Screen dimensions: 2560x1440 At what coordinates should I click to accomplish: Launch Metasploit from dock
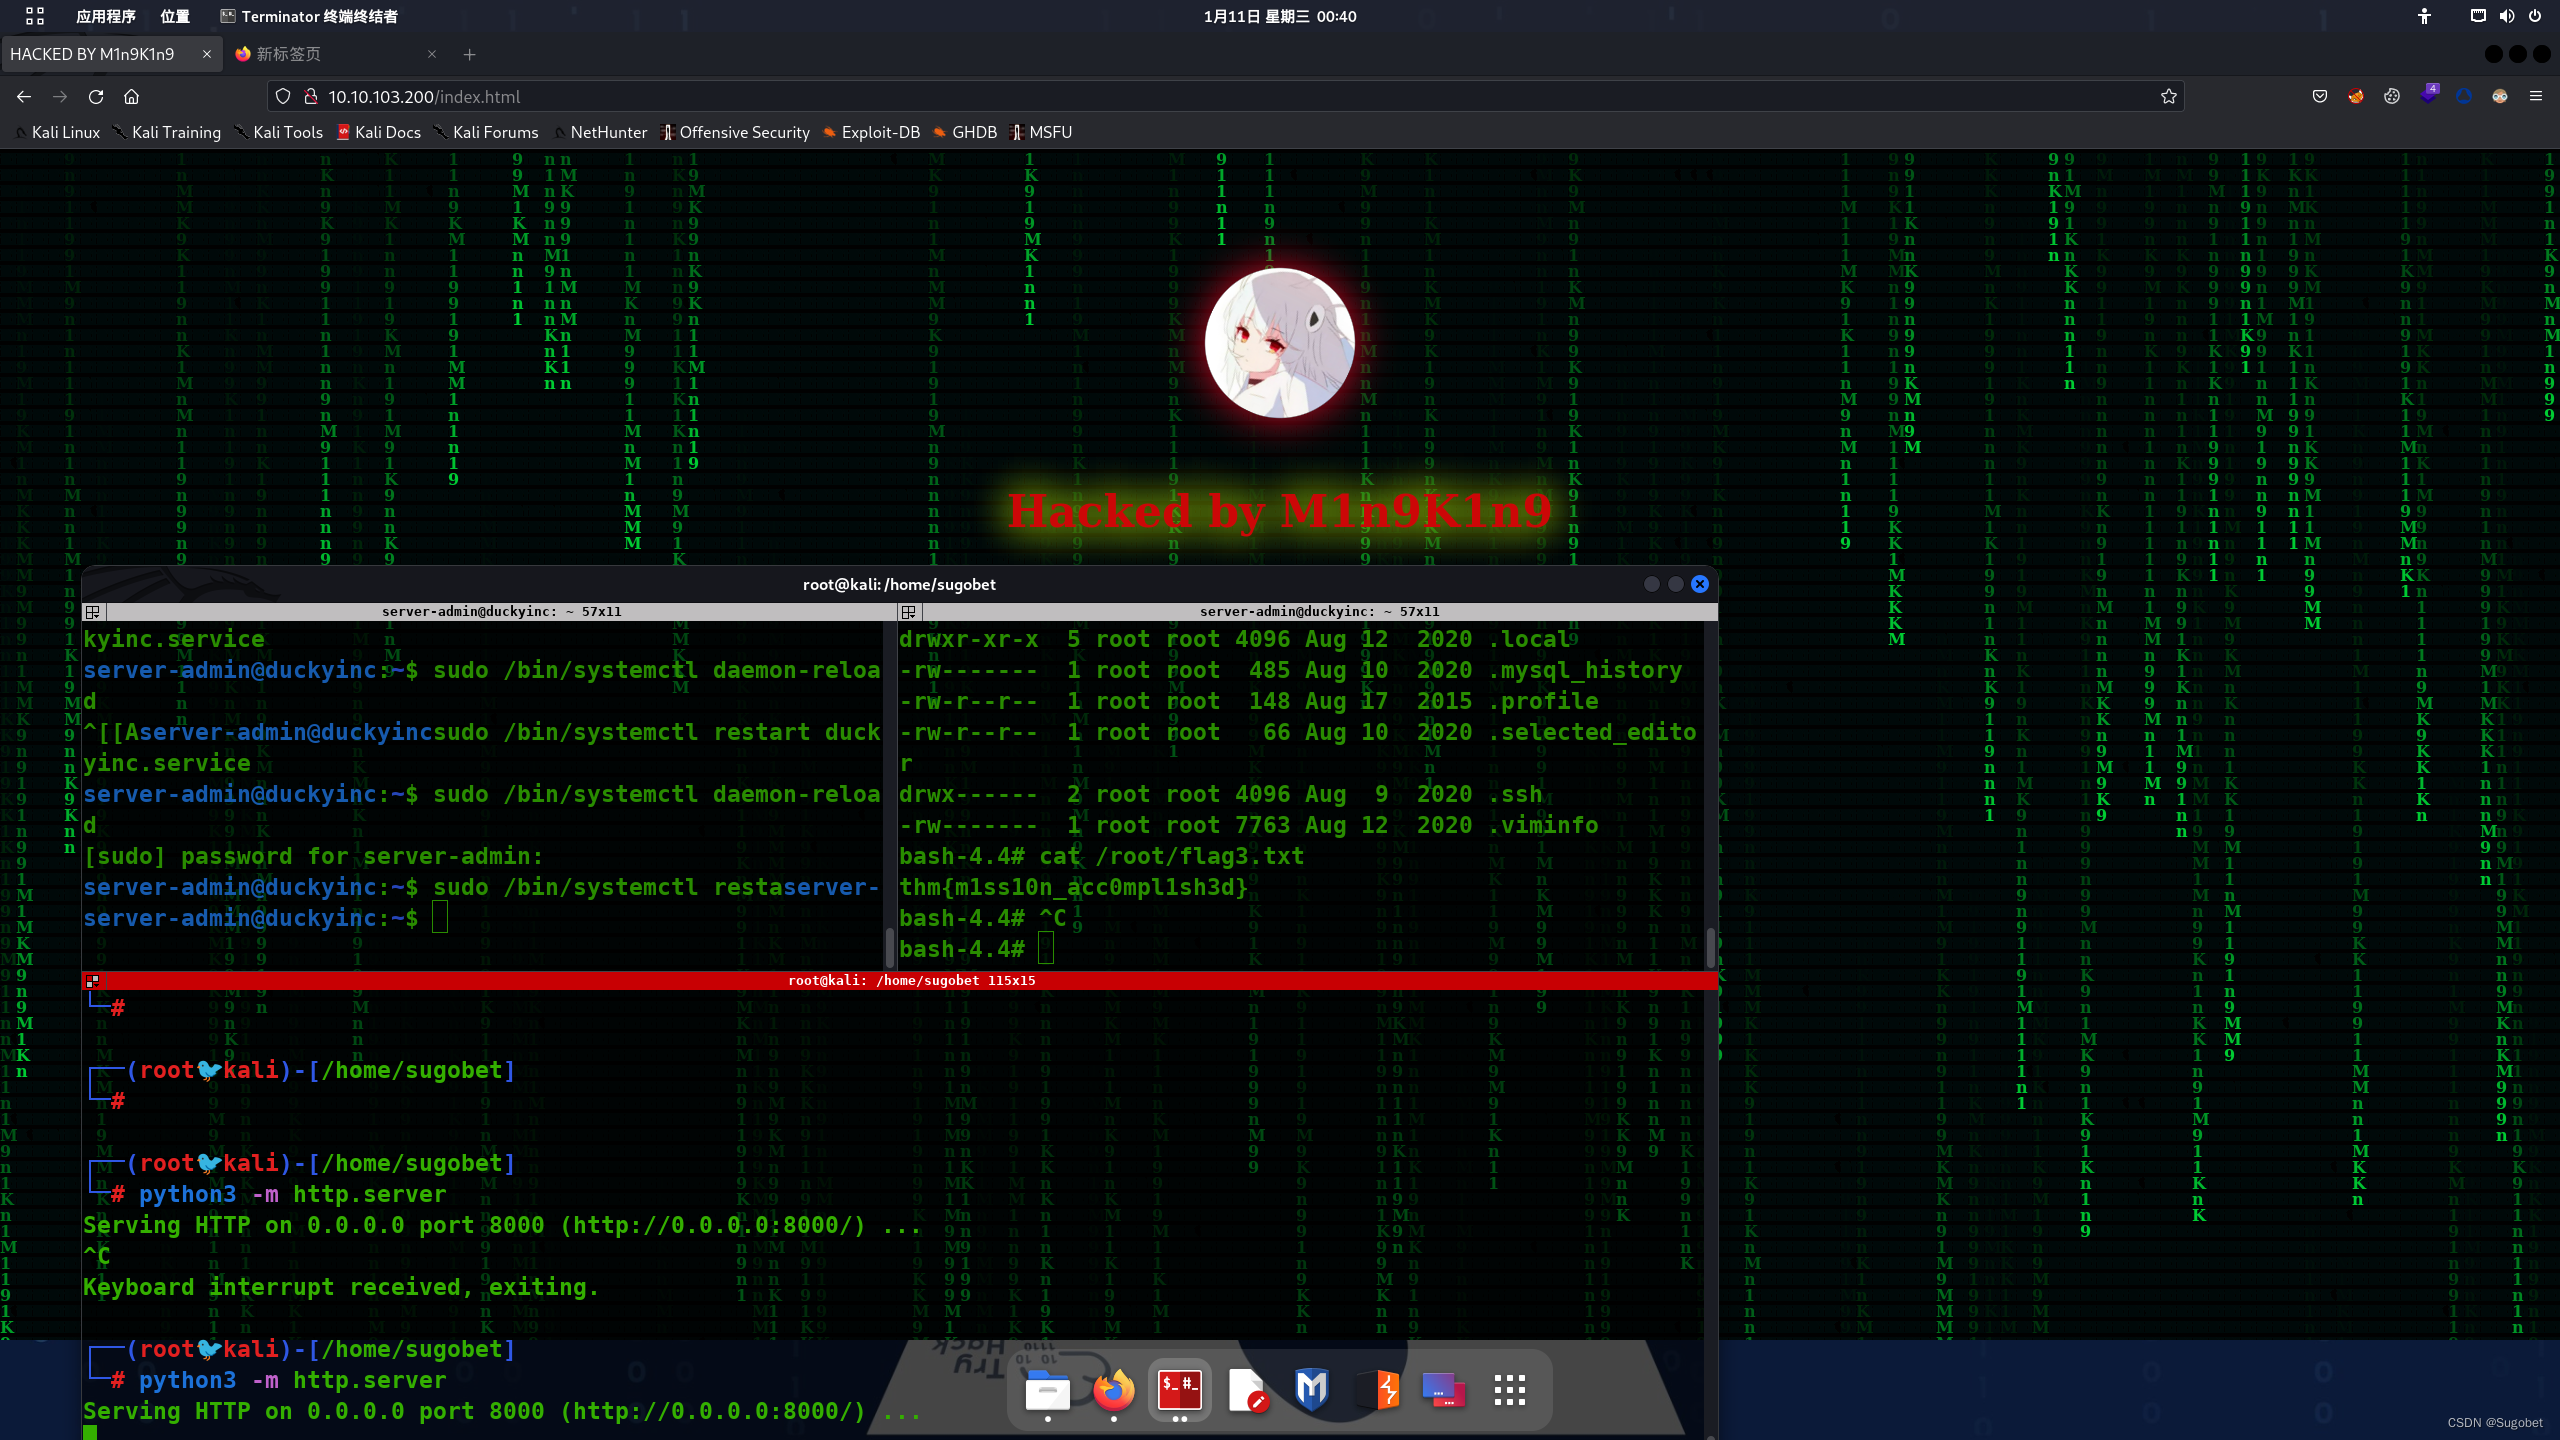click(1312, 1390)
